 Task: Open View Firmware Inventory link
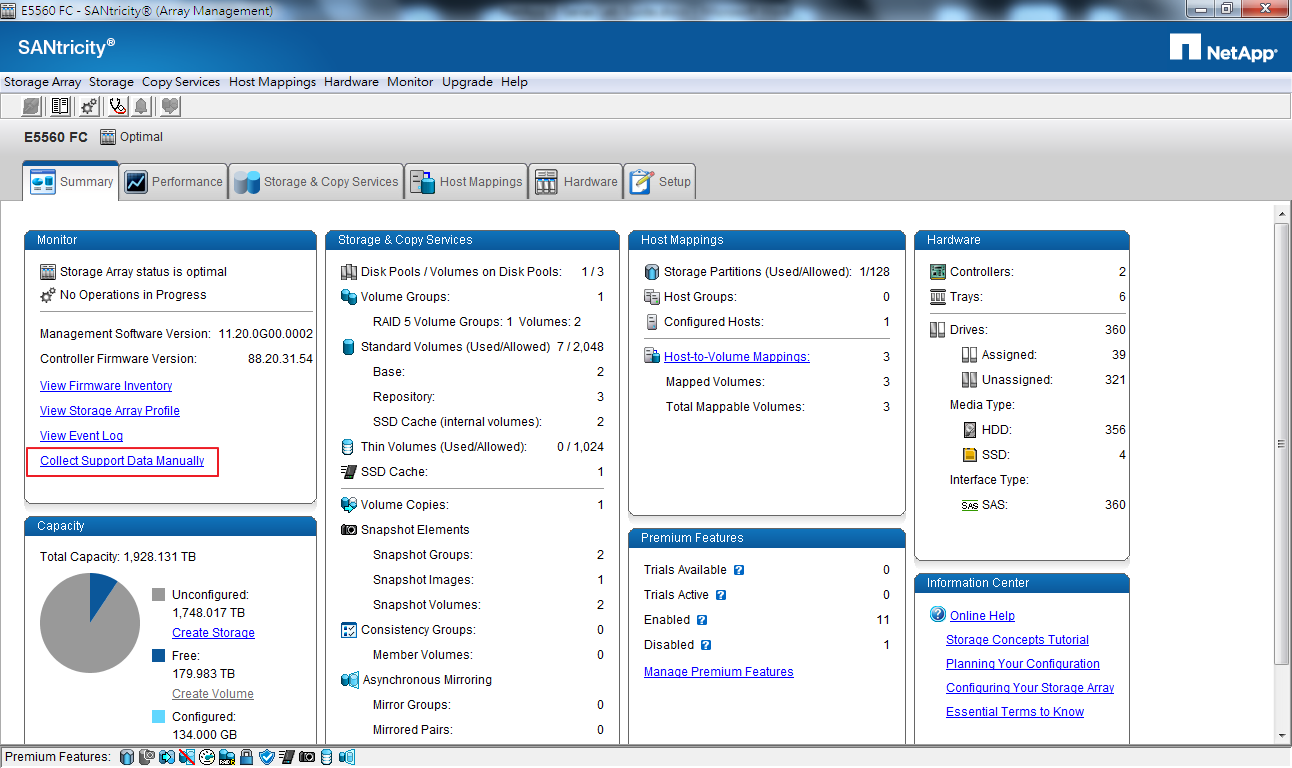coord(106,386)
